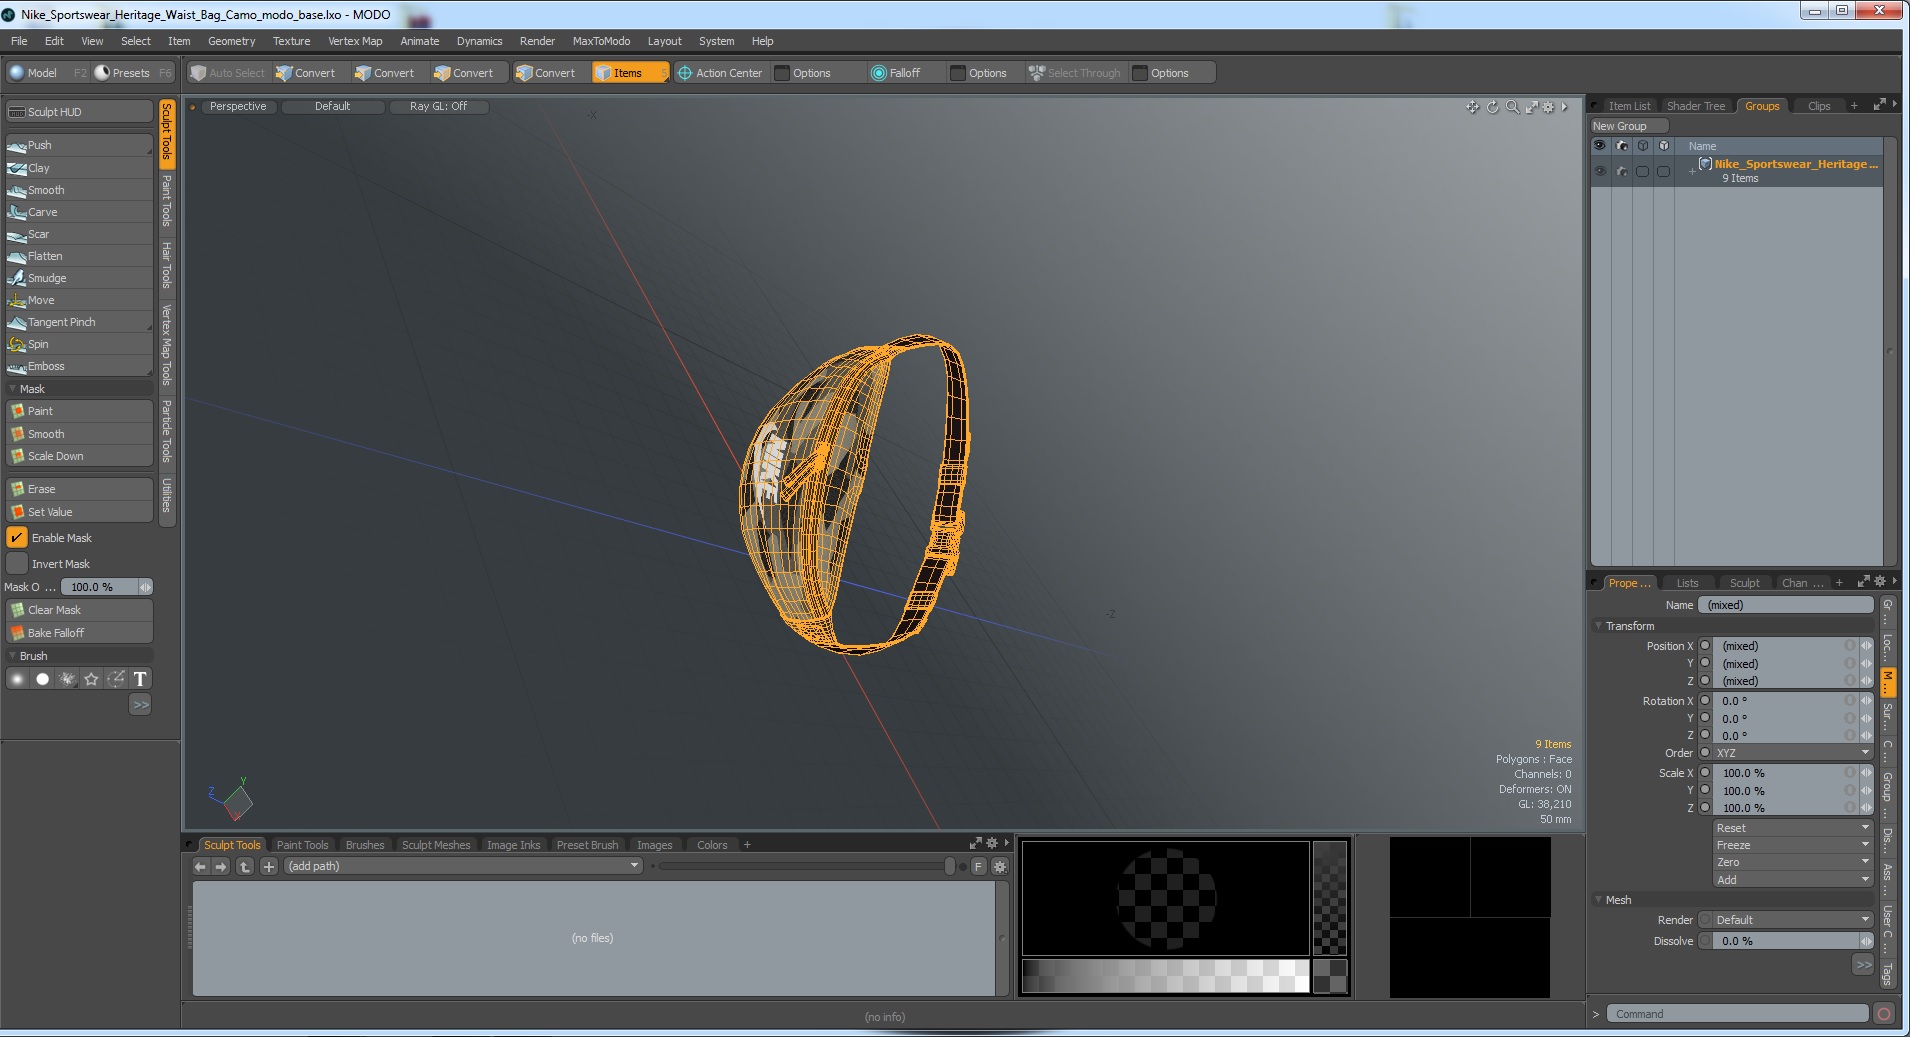Screen dimensions: 1920x1040
Task: Pick the star-shaped brush tip icon
Action: coord(91,680)
